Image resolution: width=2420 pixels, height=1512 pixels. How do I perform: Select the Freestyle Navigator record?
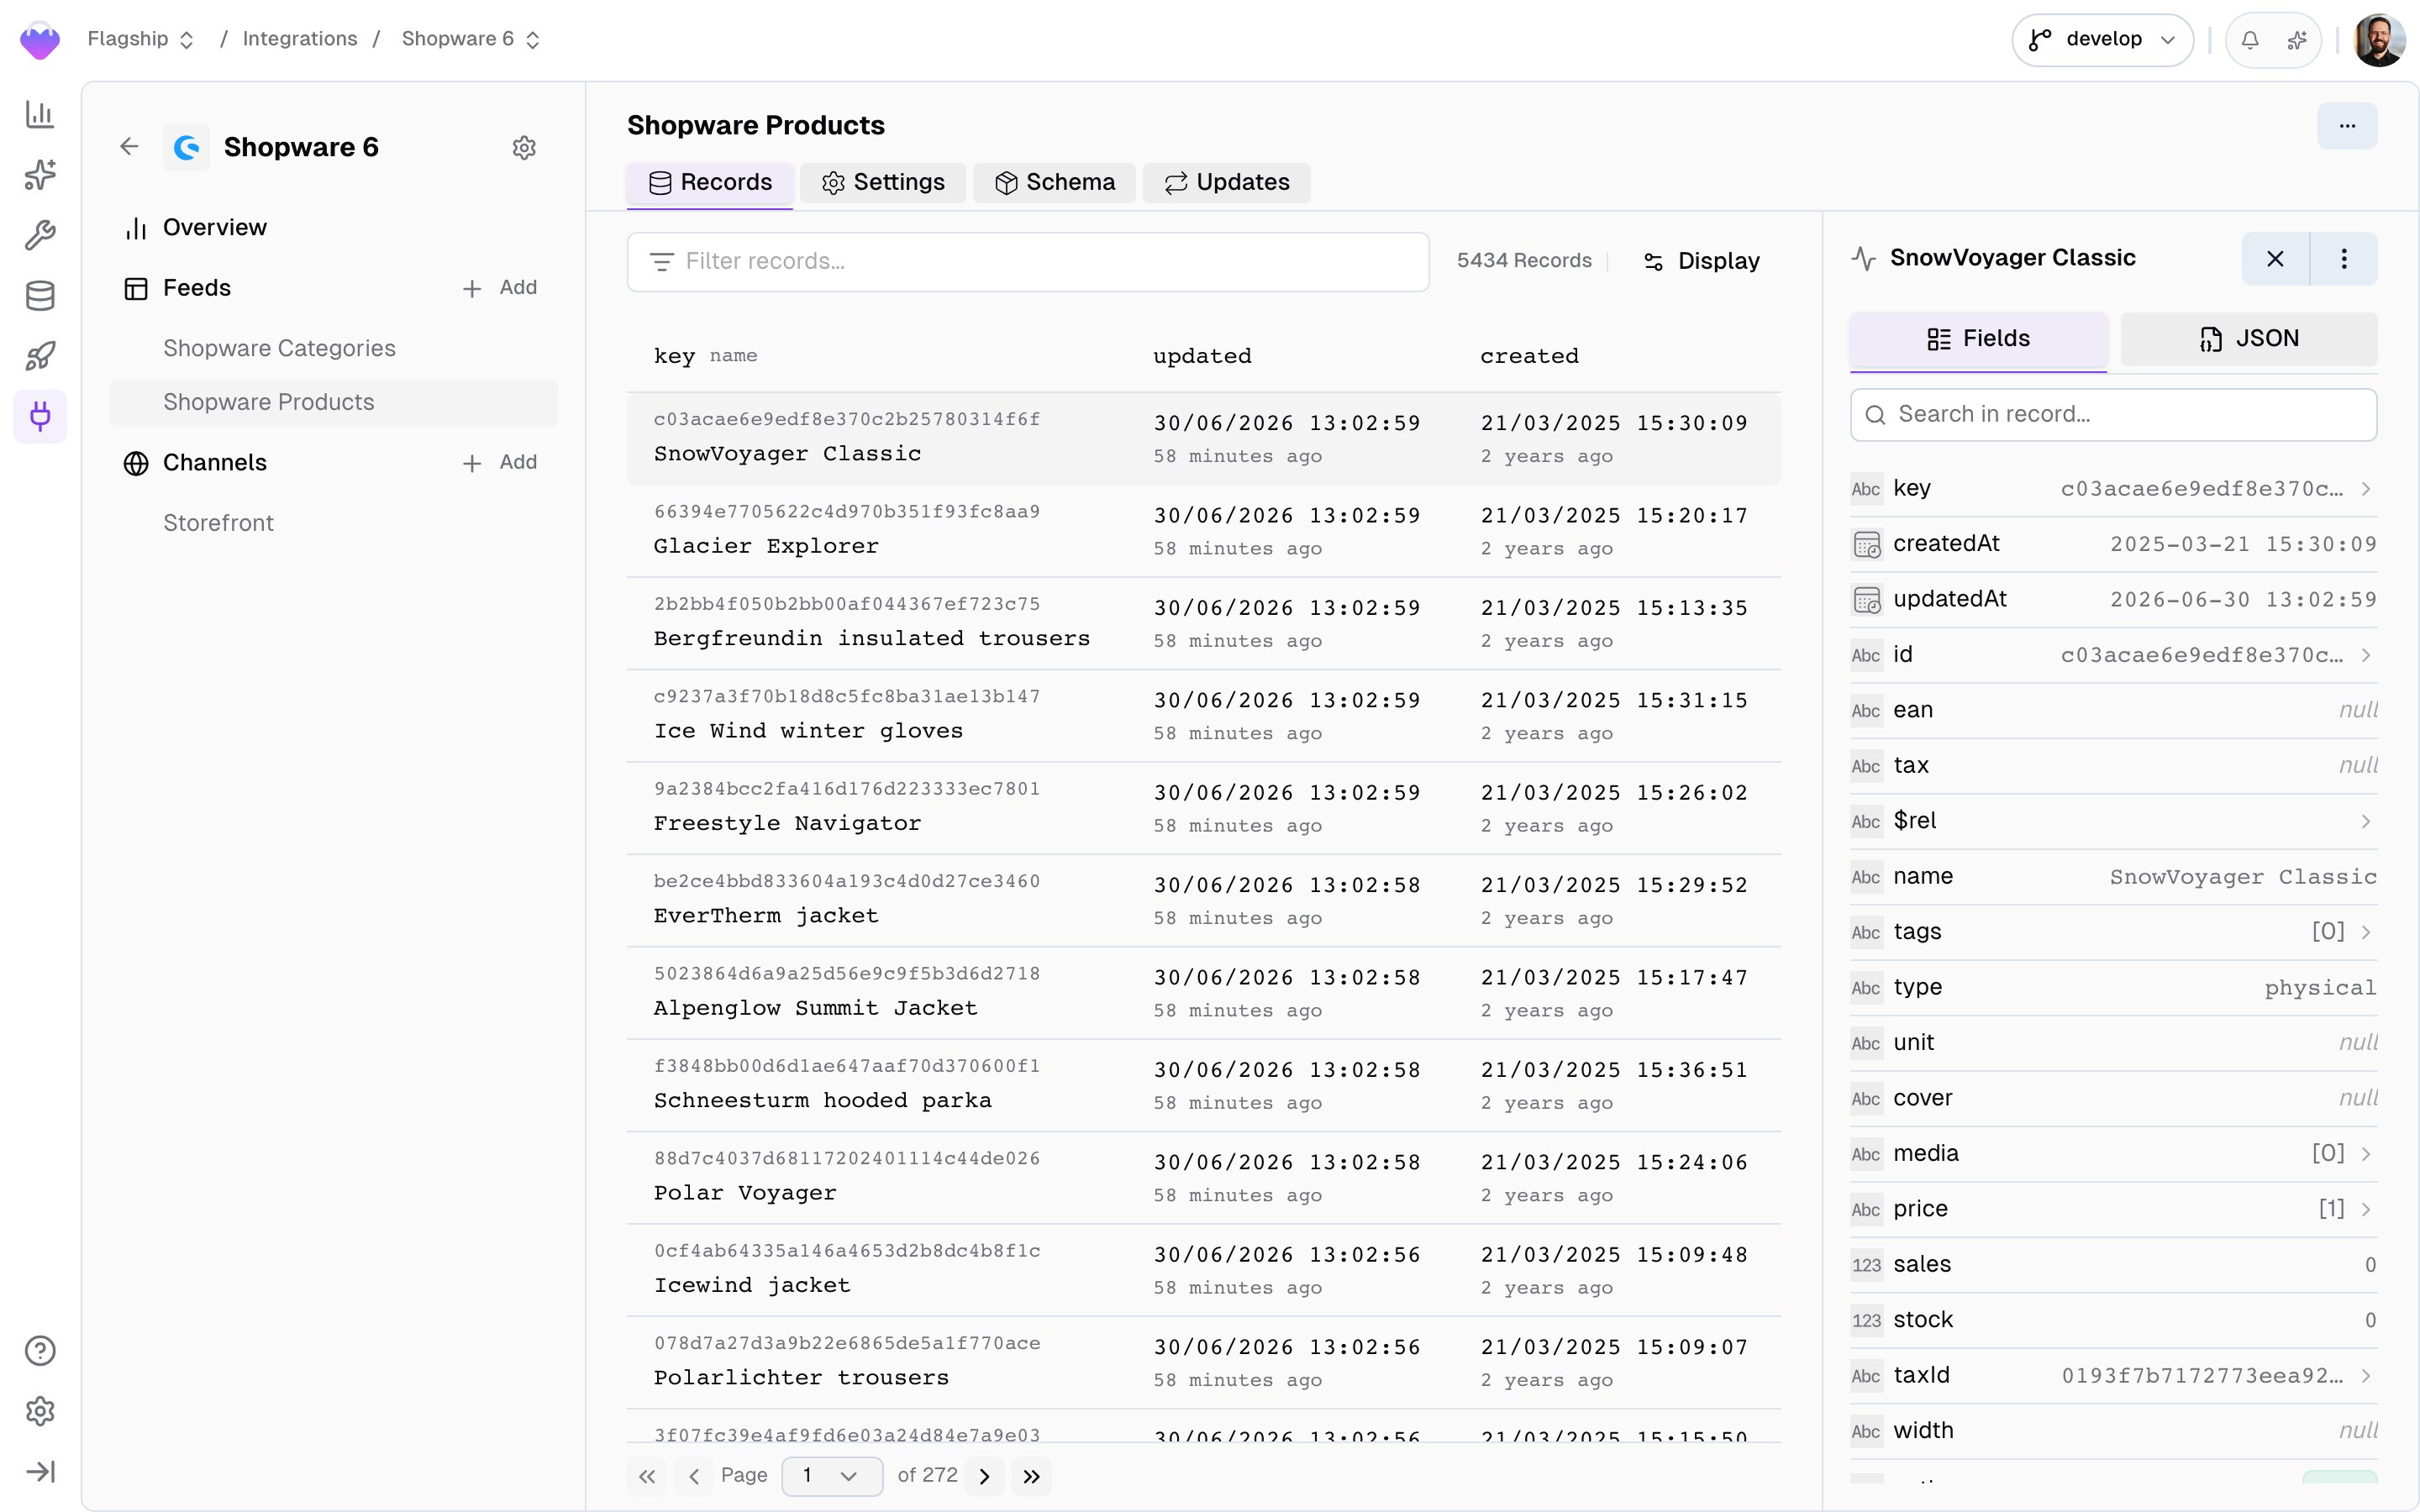pos(1203,808)
